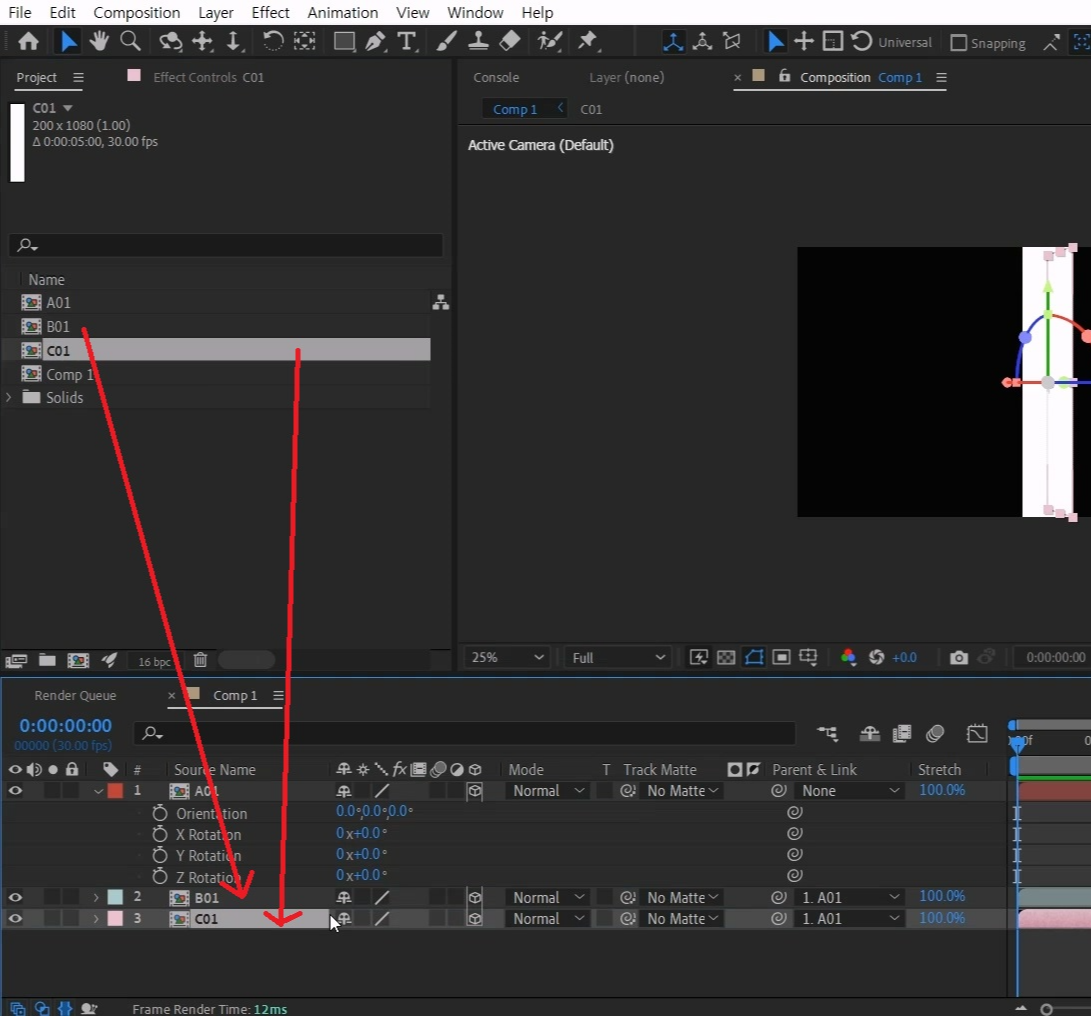1091x1016 pixels.
Task: Hide the C01 layer eye icon
Action: coord(15,919)
